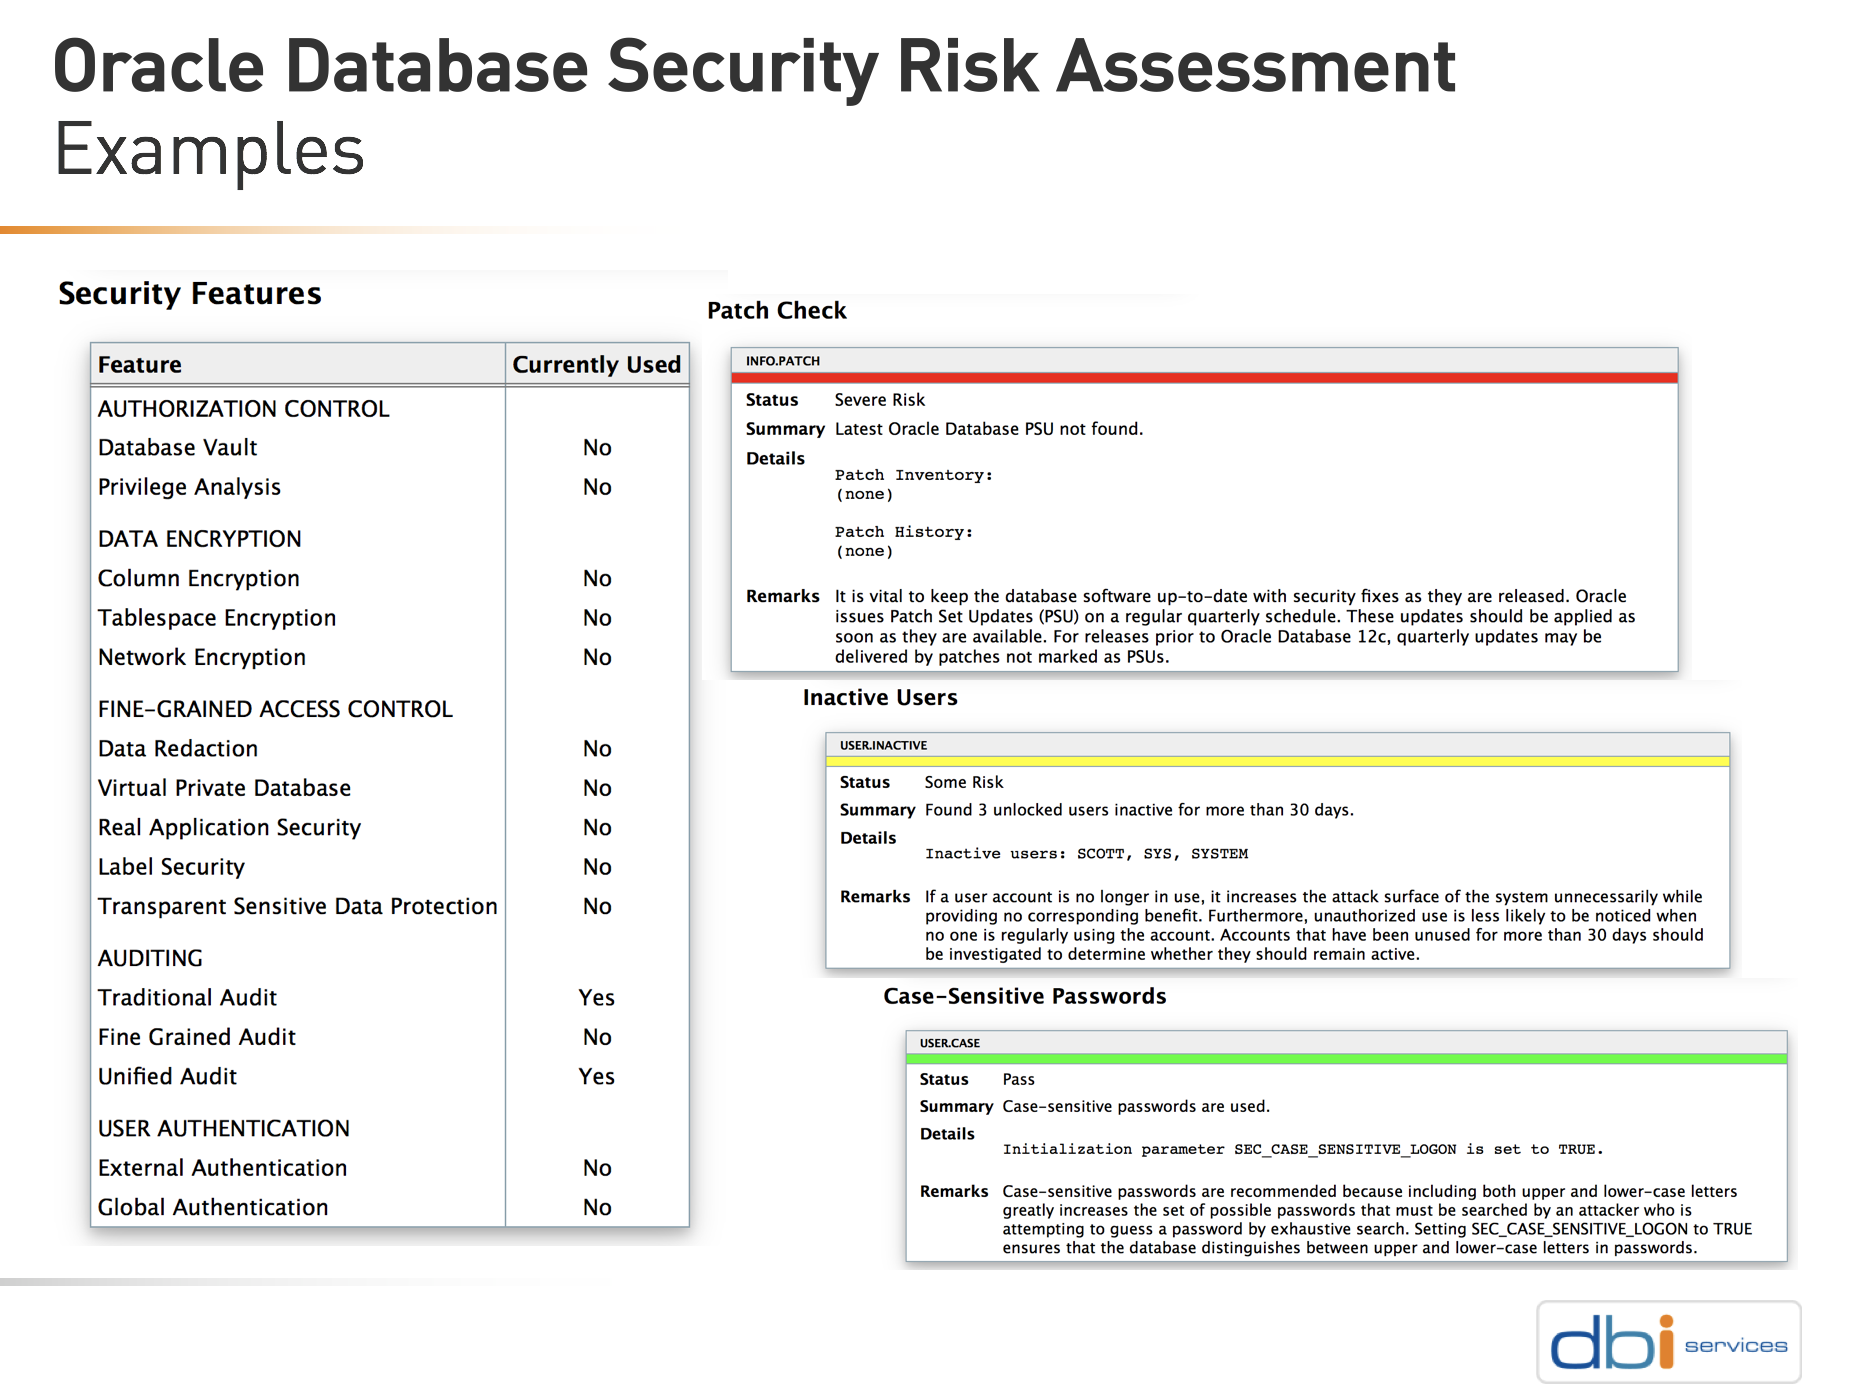Select the 'Virtual Private Database' row label
1864x1398 pixels.
pos(225,788)
